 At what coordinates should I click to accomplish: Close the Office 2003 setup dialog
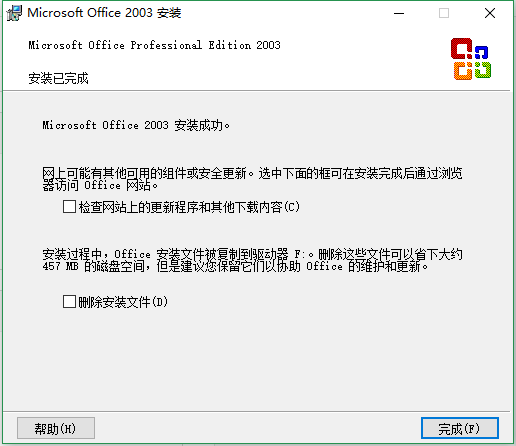pyautogui.click(x=490, y=13)
